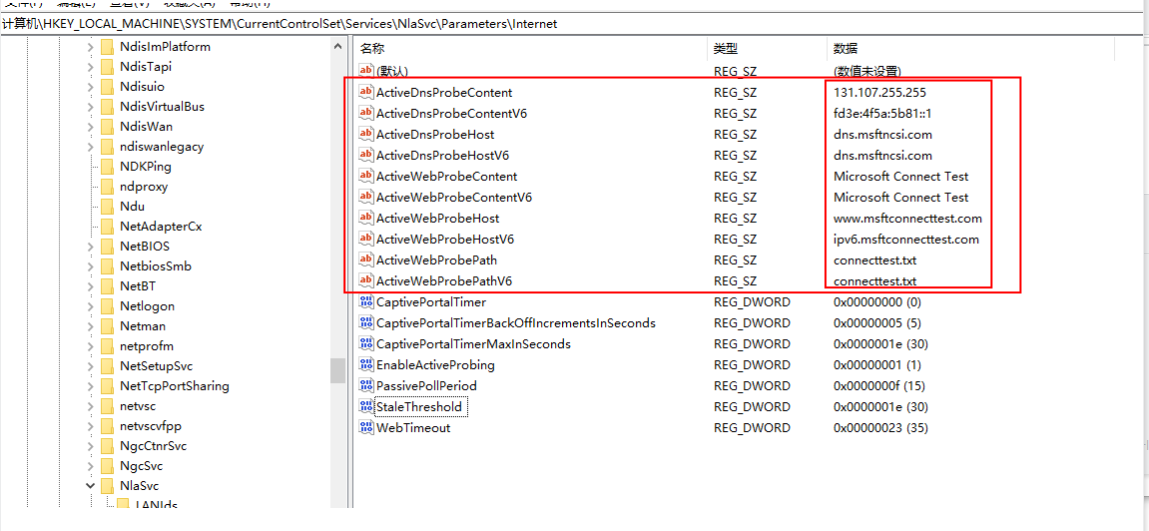The height and width of the screenshot is (531, 1149).
Task: Click the (数值未设置) data cell
Action: tap(867, 71)
